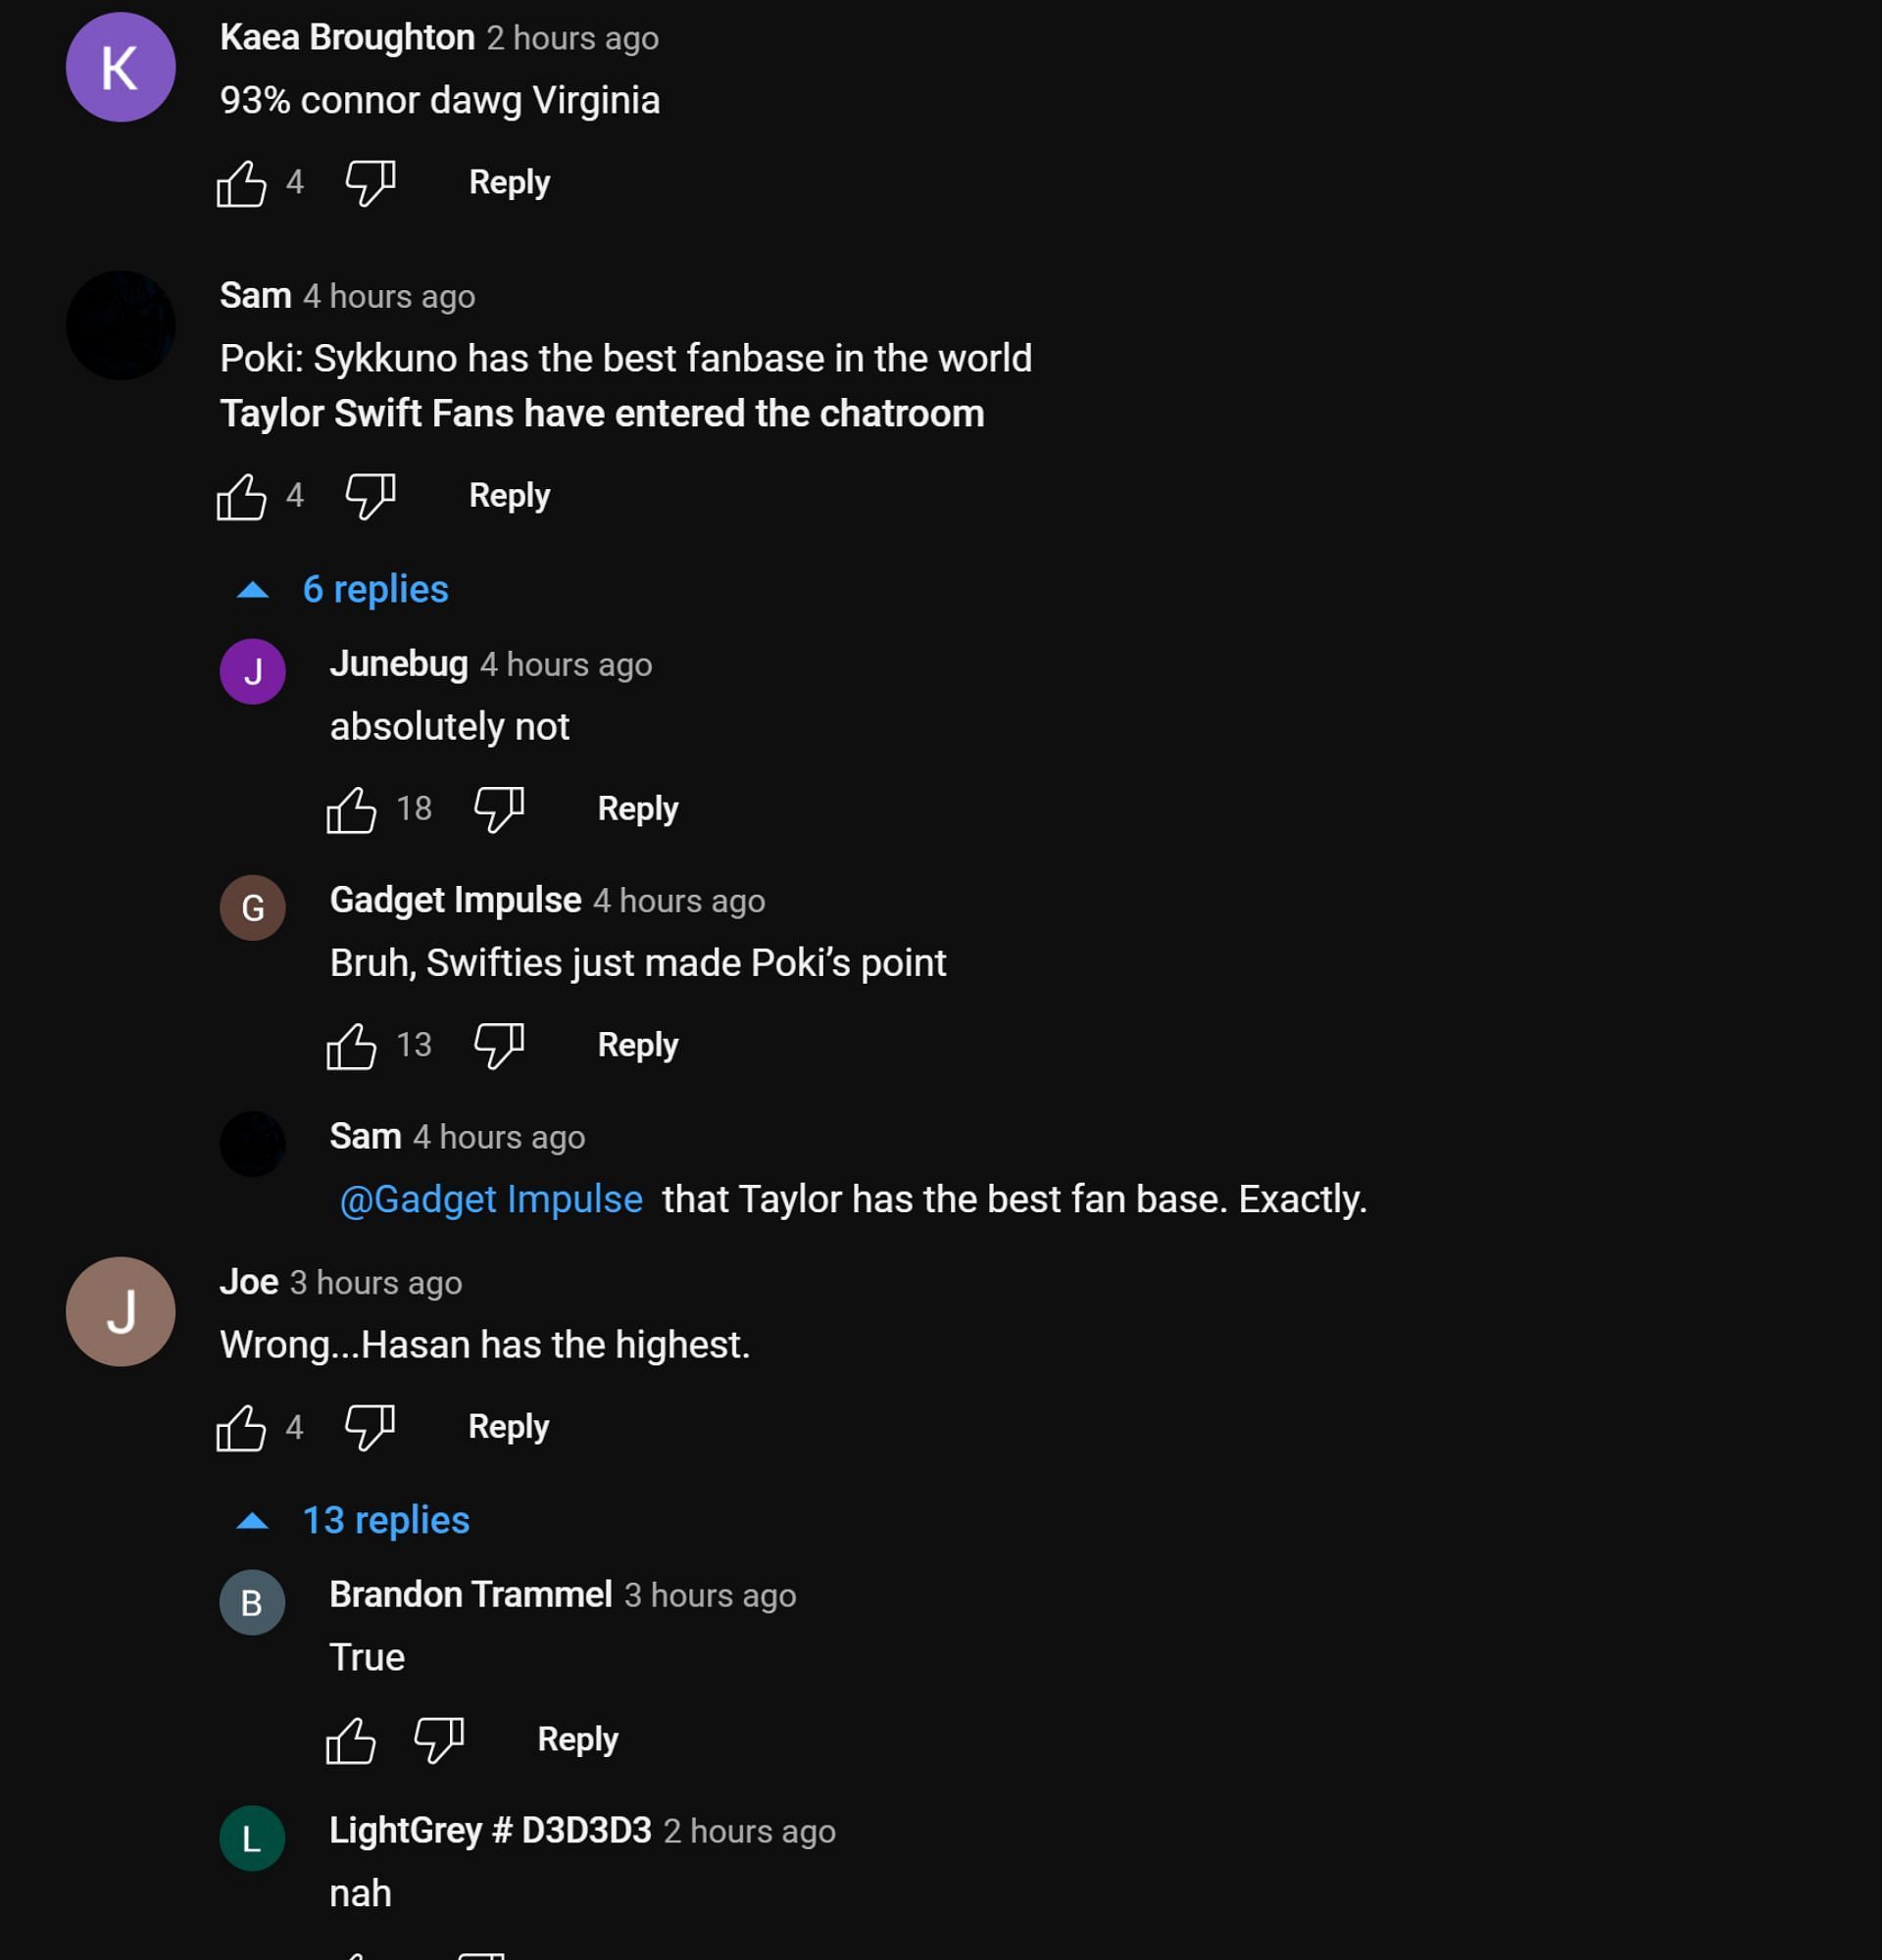Like Sam's Poki Sykkuno fanbase comment
This screenshot has width=1882, height=1960.
242,496
